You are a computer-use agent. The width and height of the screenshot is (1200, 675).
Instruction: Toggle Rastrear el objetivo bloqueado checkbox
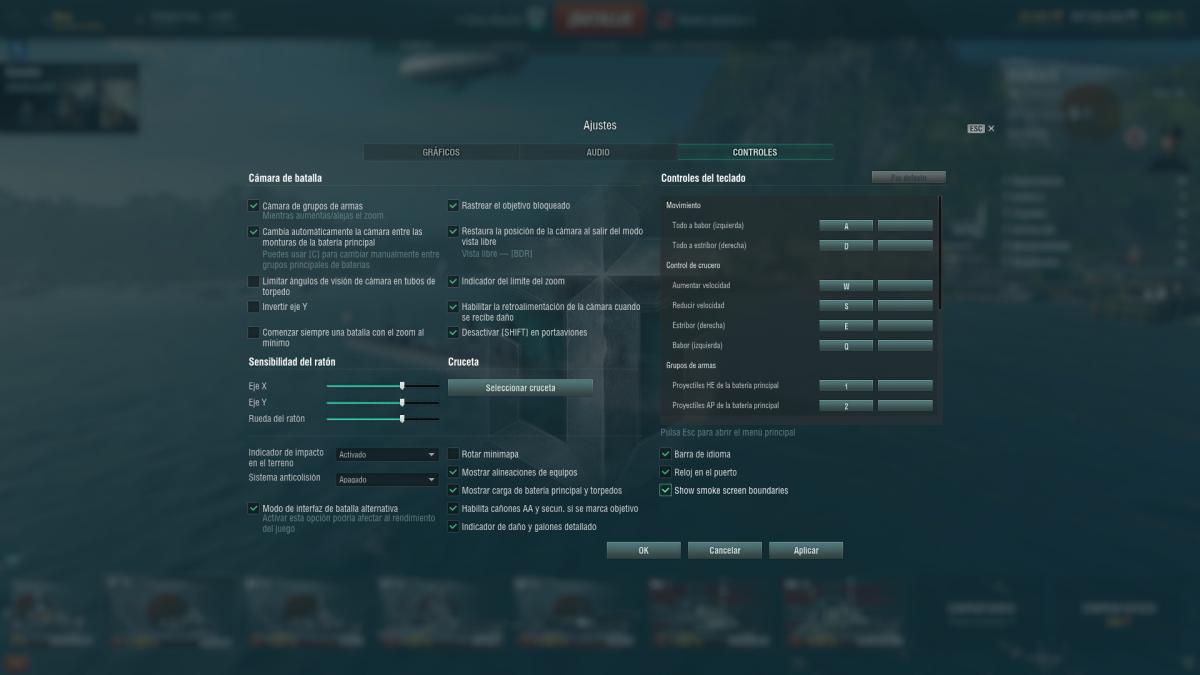(454, 206)
